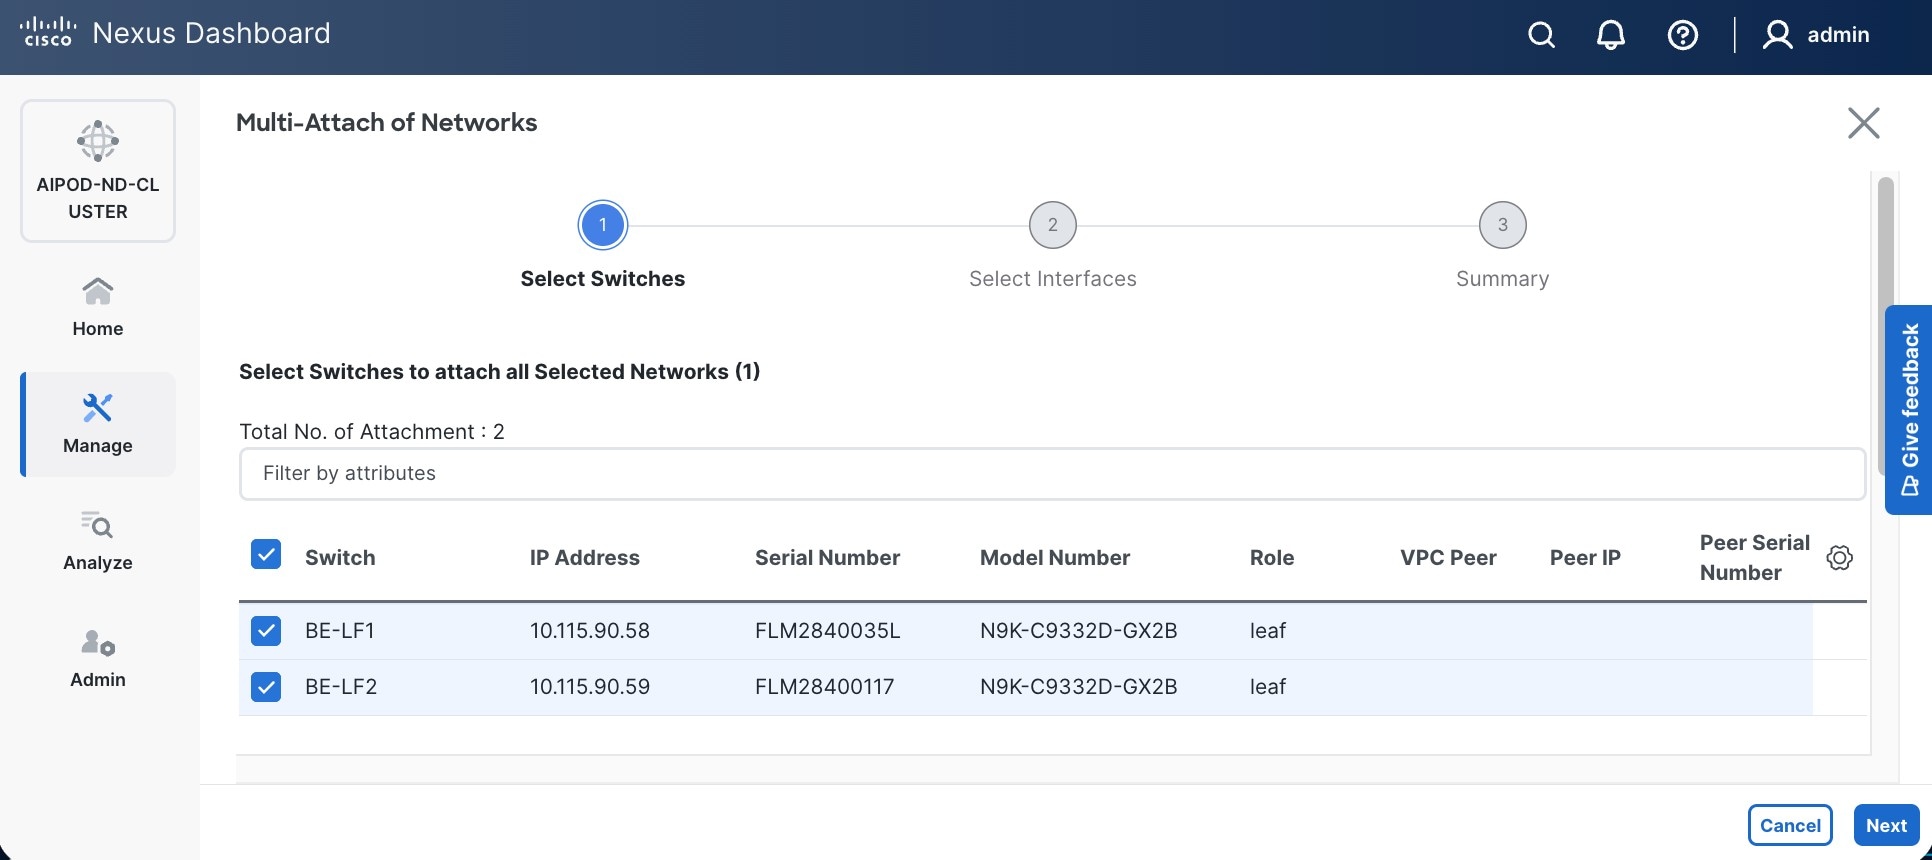Image resolution: width=1932 pixels, height=860 pixels.
Task: Open the Admin section
Action: click(x=98, y=658)
